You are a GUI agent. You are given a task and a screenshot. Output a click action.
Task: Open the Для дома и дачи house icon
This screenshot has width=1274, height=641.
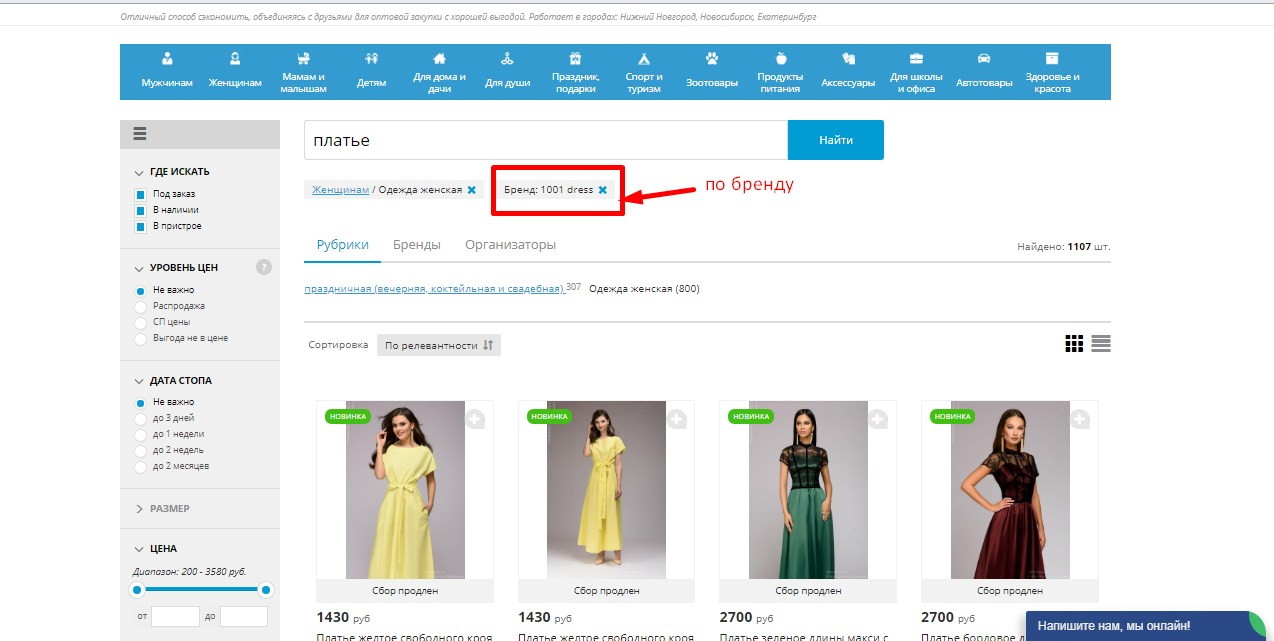[x=439, y=58]
